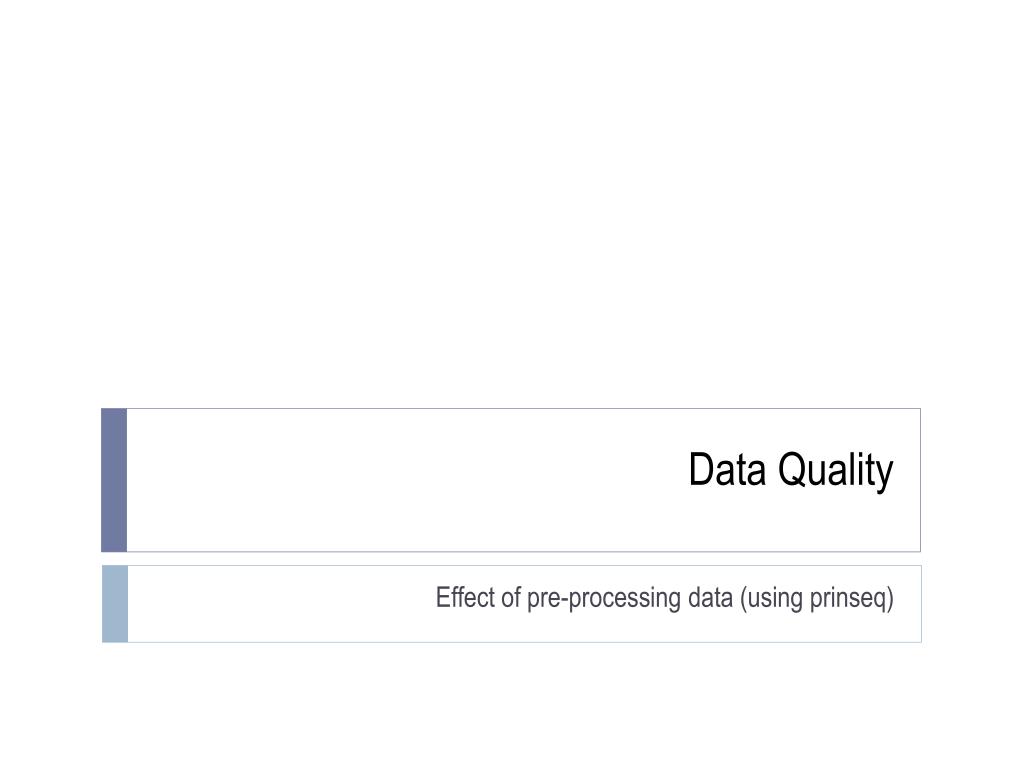Select the subtitle line about pre-processing data
The height and width of the screenshot is (768, 1024).
[664, 599]
